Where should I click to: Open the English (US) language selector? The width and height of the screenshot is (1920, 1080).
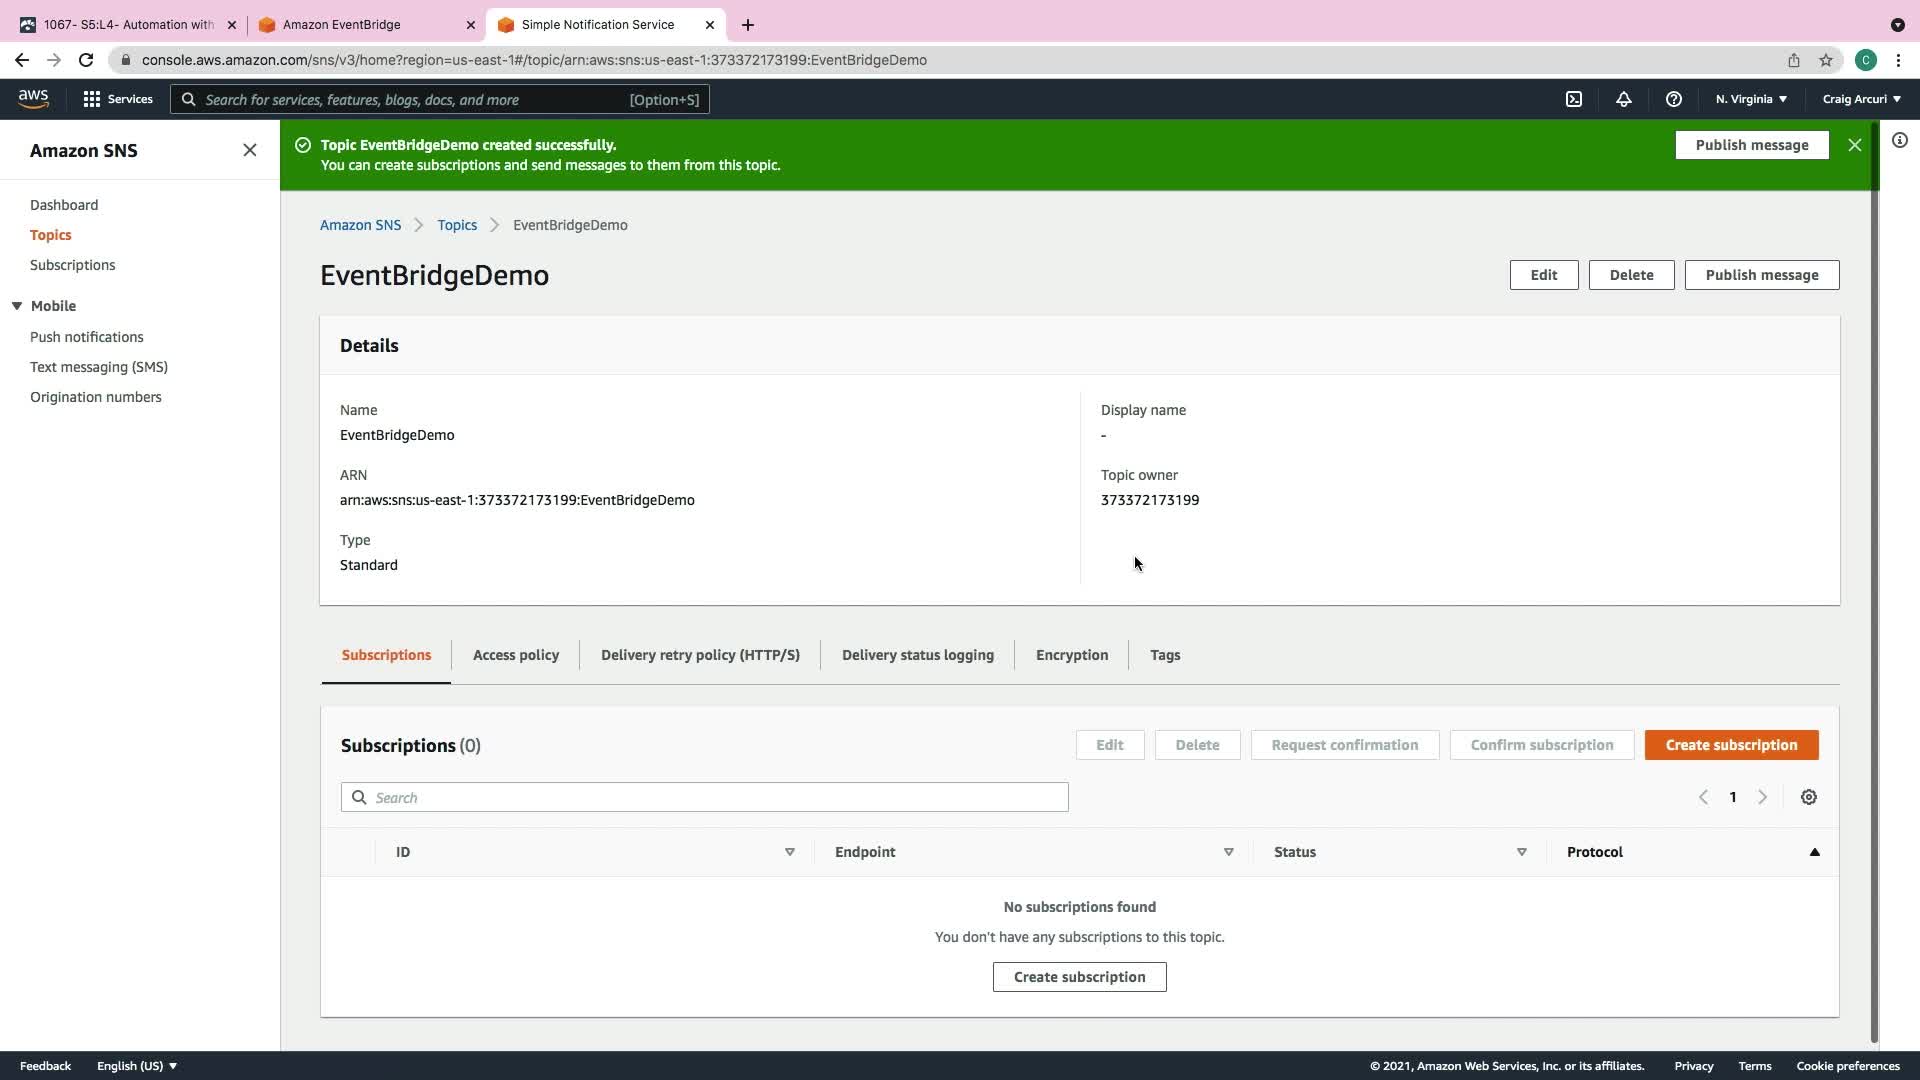click(x=136, y=1066)
